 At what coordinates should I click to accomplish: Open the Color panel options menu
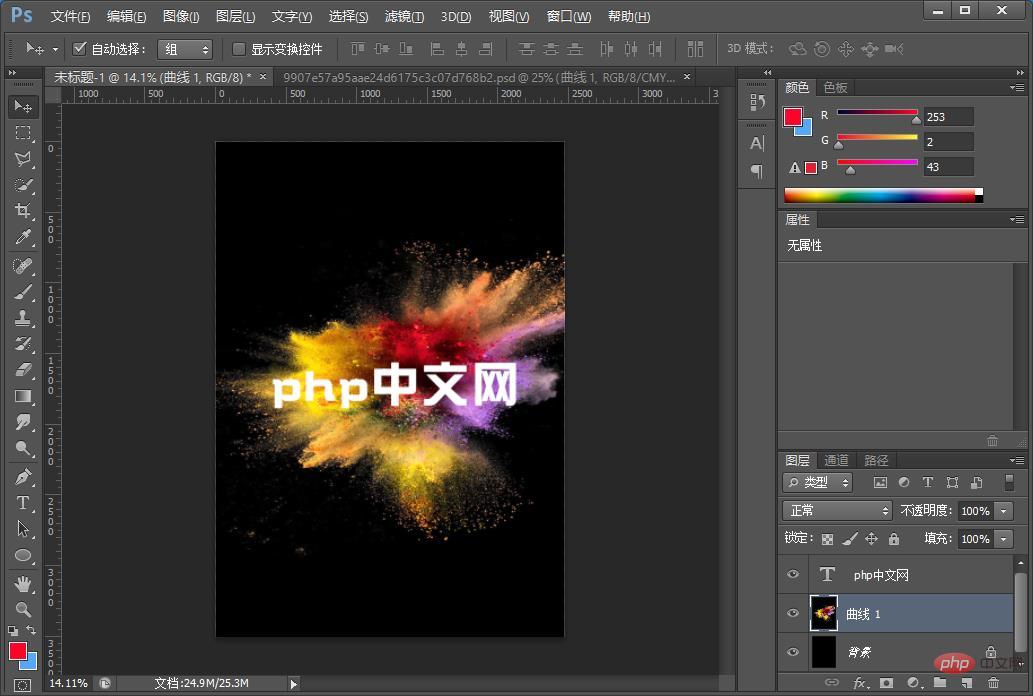click(1017, 87)
